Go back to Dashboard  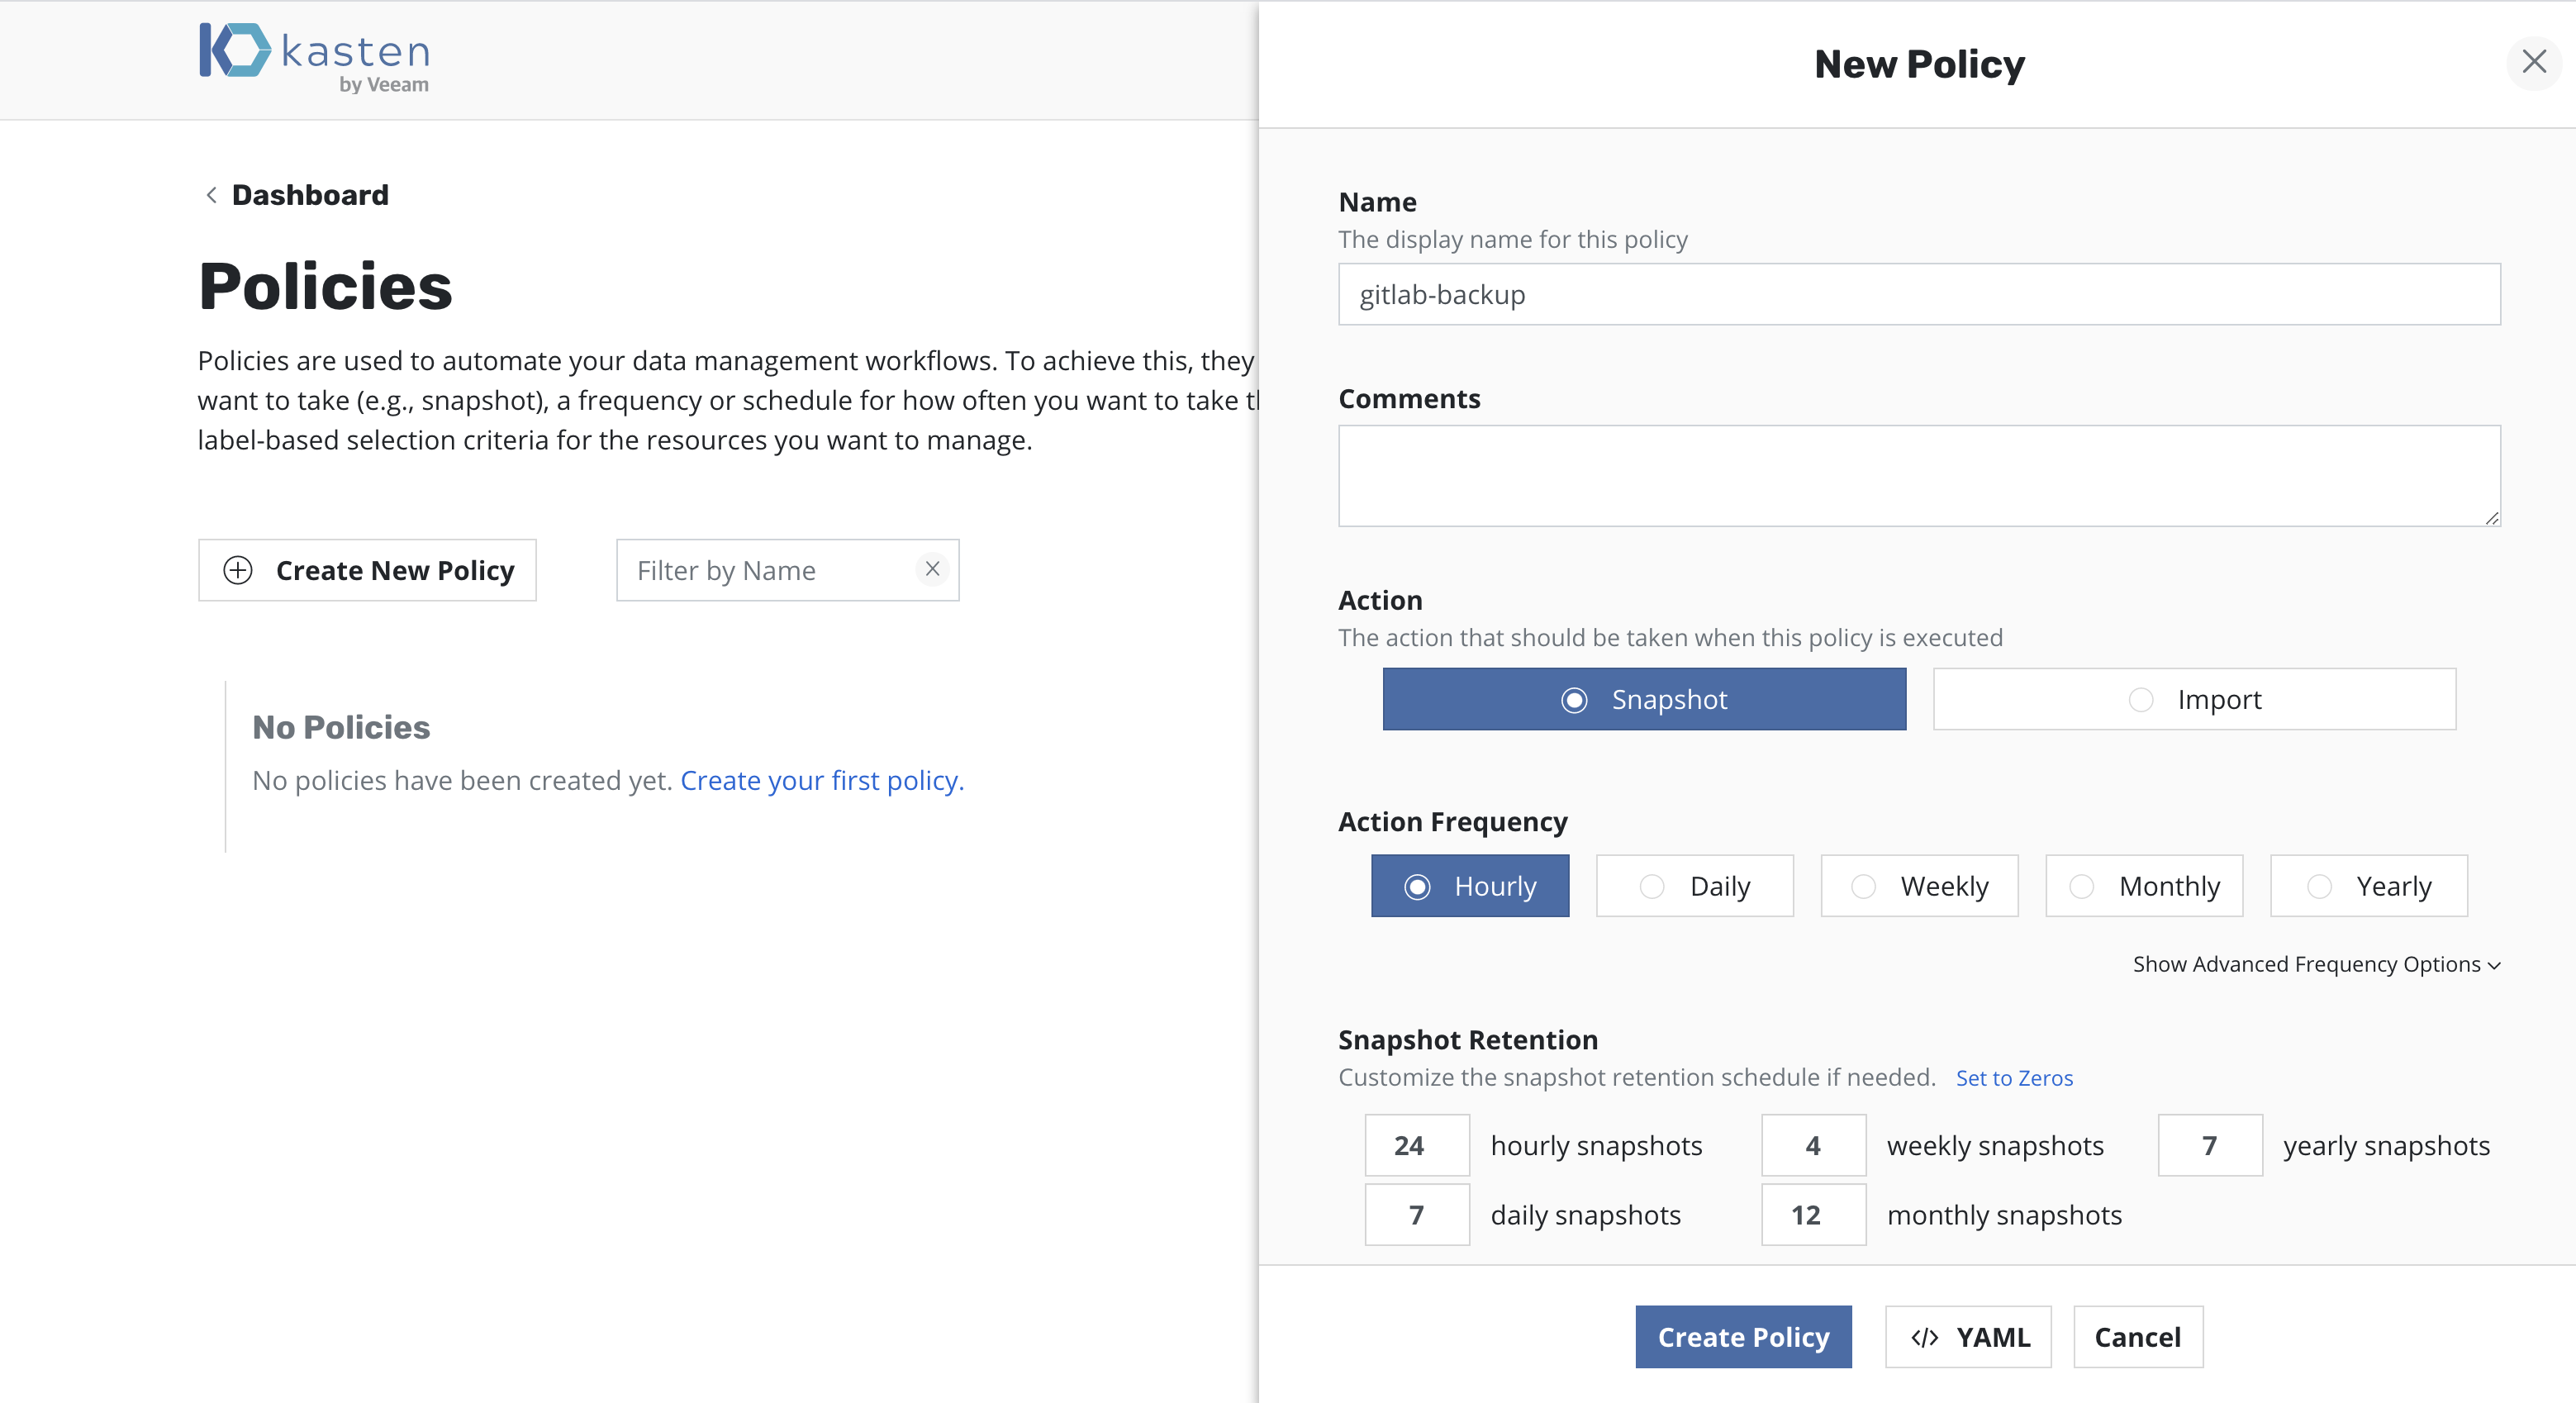pyautogui.click(x=310, y=195)
